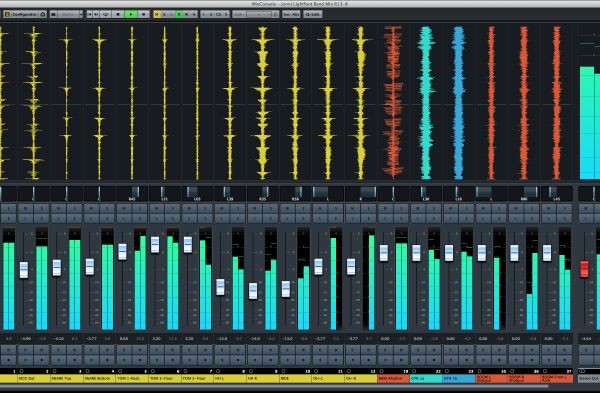Click the record button in transport
This screenshot has height=393, width=600.
(x=143, y=14)
